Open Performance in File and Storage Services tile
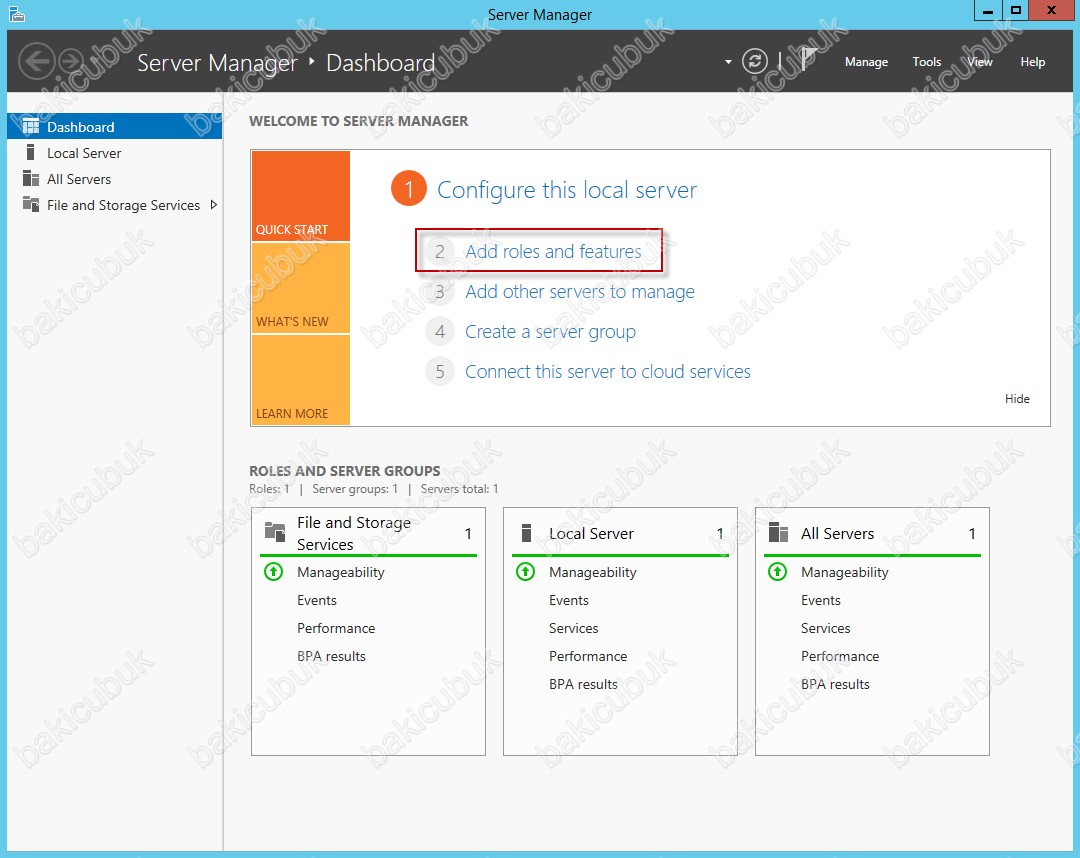The height and width of the screenshot is (858, 1080). [x=336, y=629]
